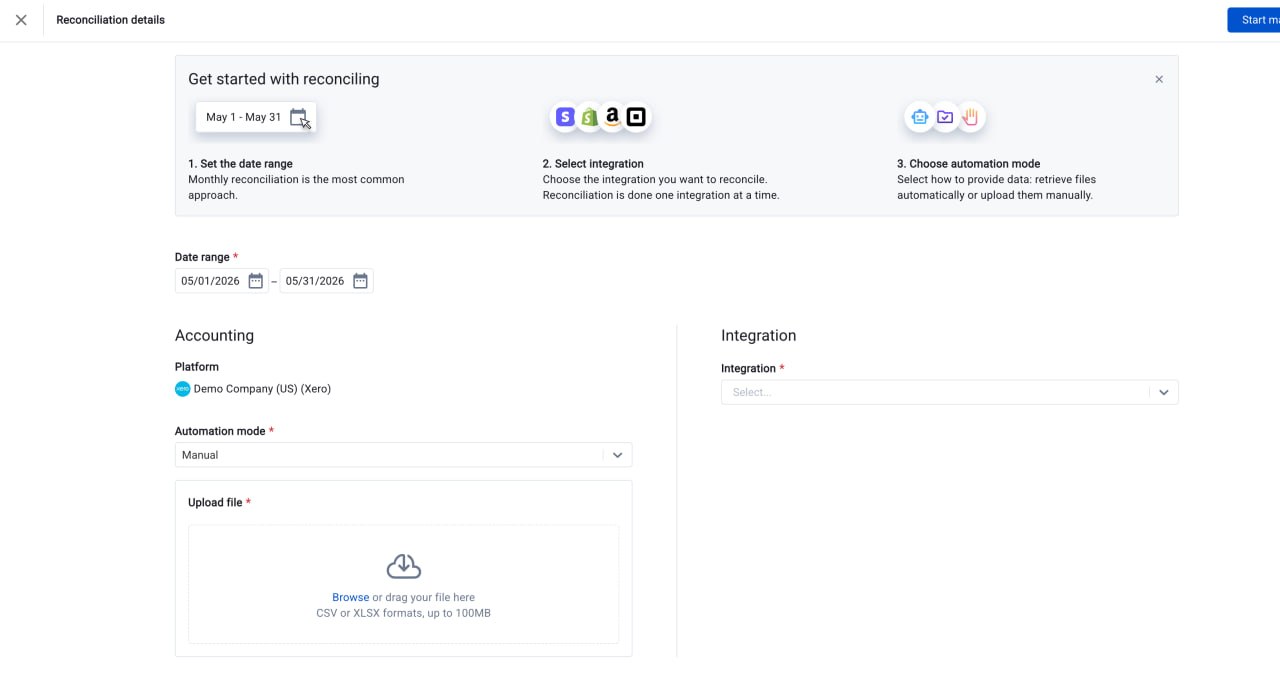The height and width of the screenshot is (683, 1280).
Task: Click the Date range label
Action: tap(203, 257)
